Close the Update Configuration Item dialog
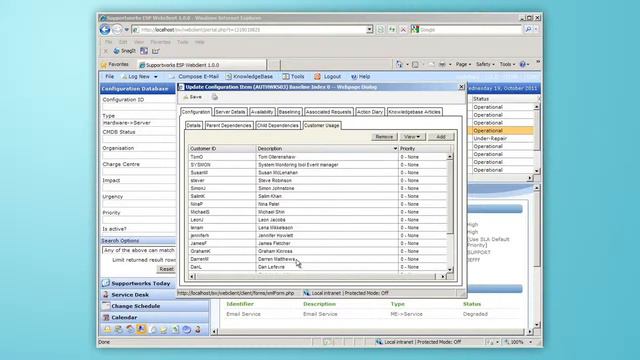 (x=461, y=87)
